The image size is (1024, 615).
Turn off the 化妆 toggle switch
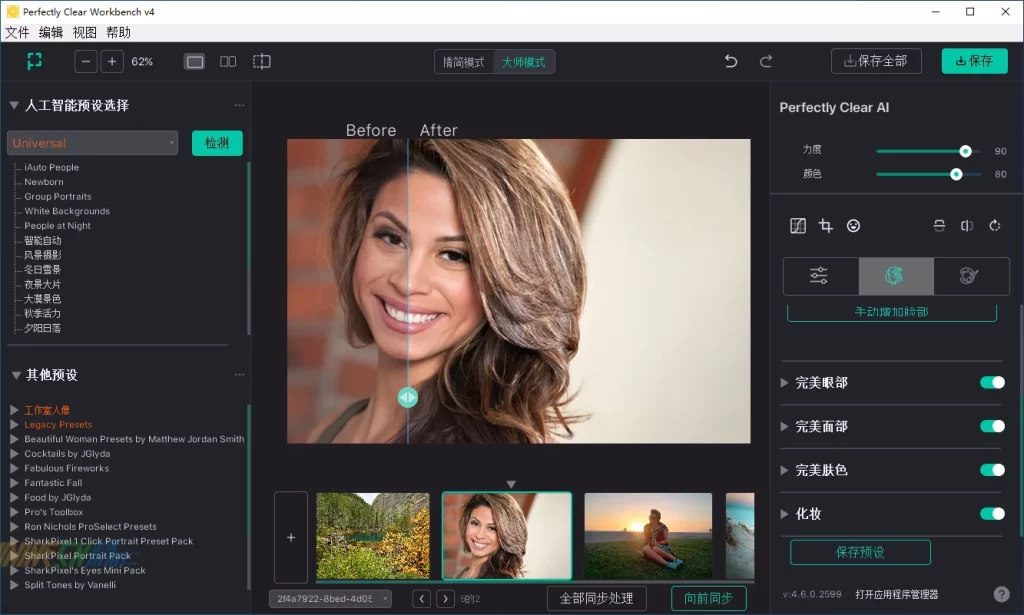tap(992, 514)
